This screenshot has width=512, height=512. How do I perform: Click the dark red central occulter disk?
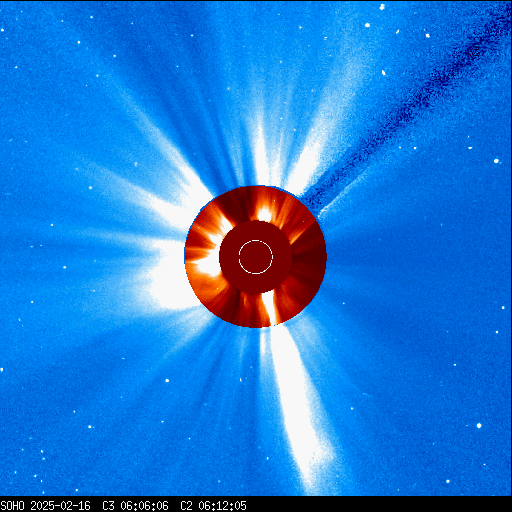tap(256, 257)
